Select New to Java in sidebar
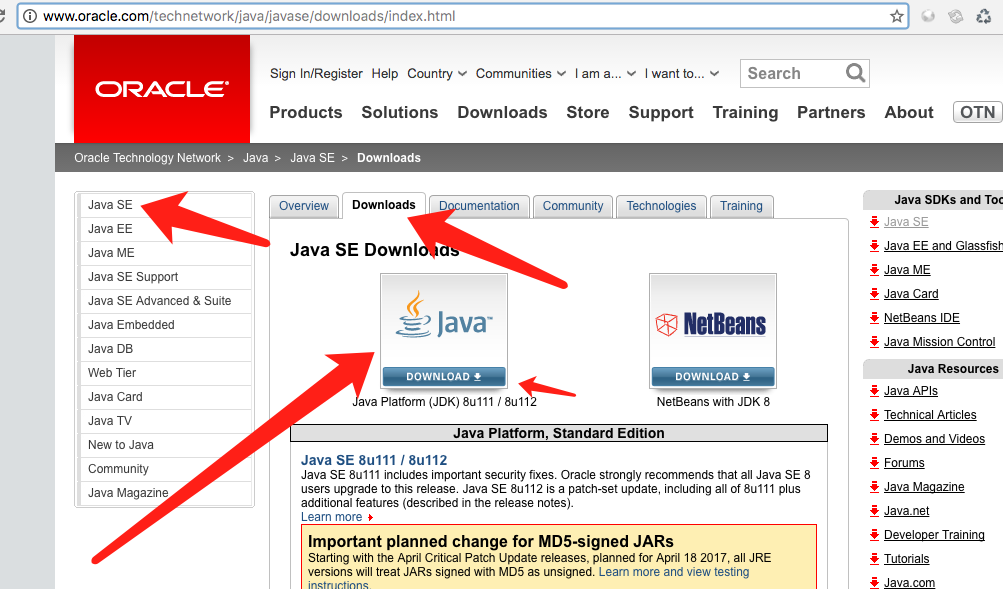1003x589 pixels. click(x=166, y=444)
